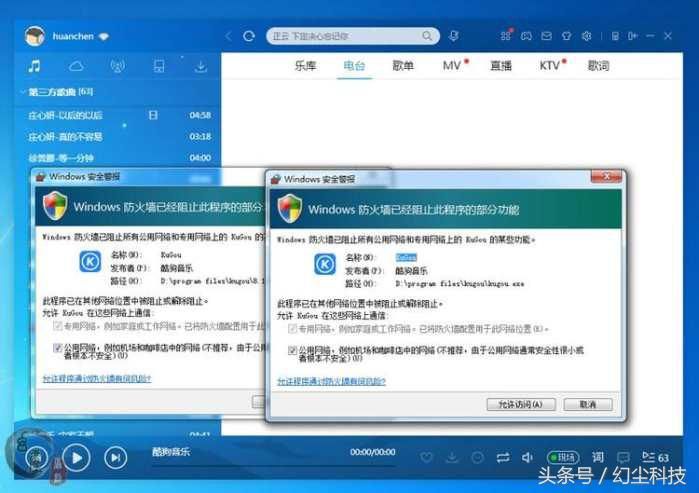Open the settings gear icon

pos(587,36)
